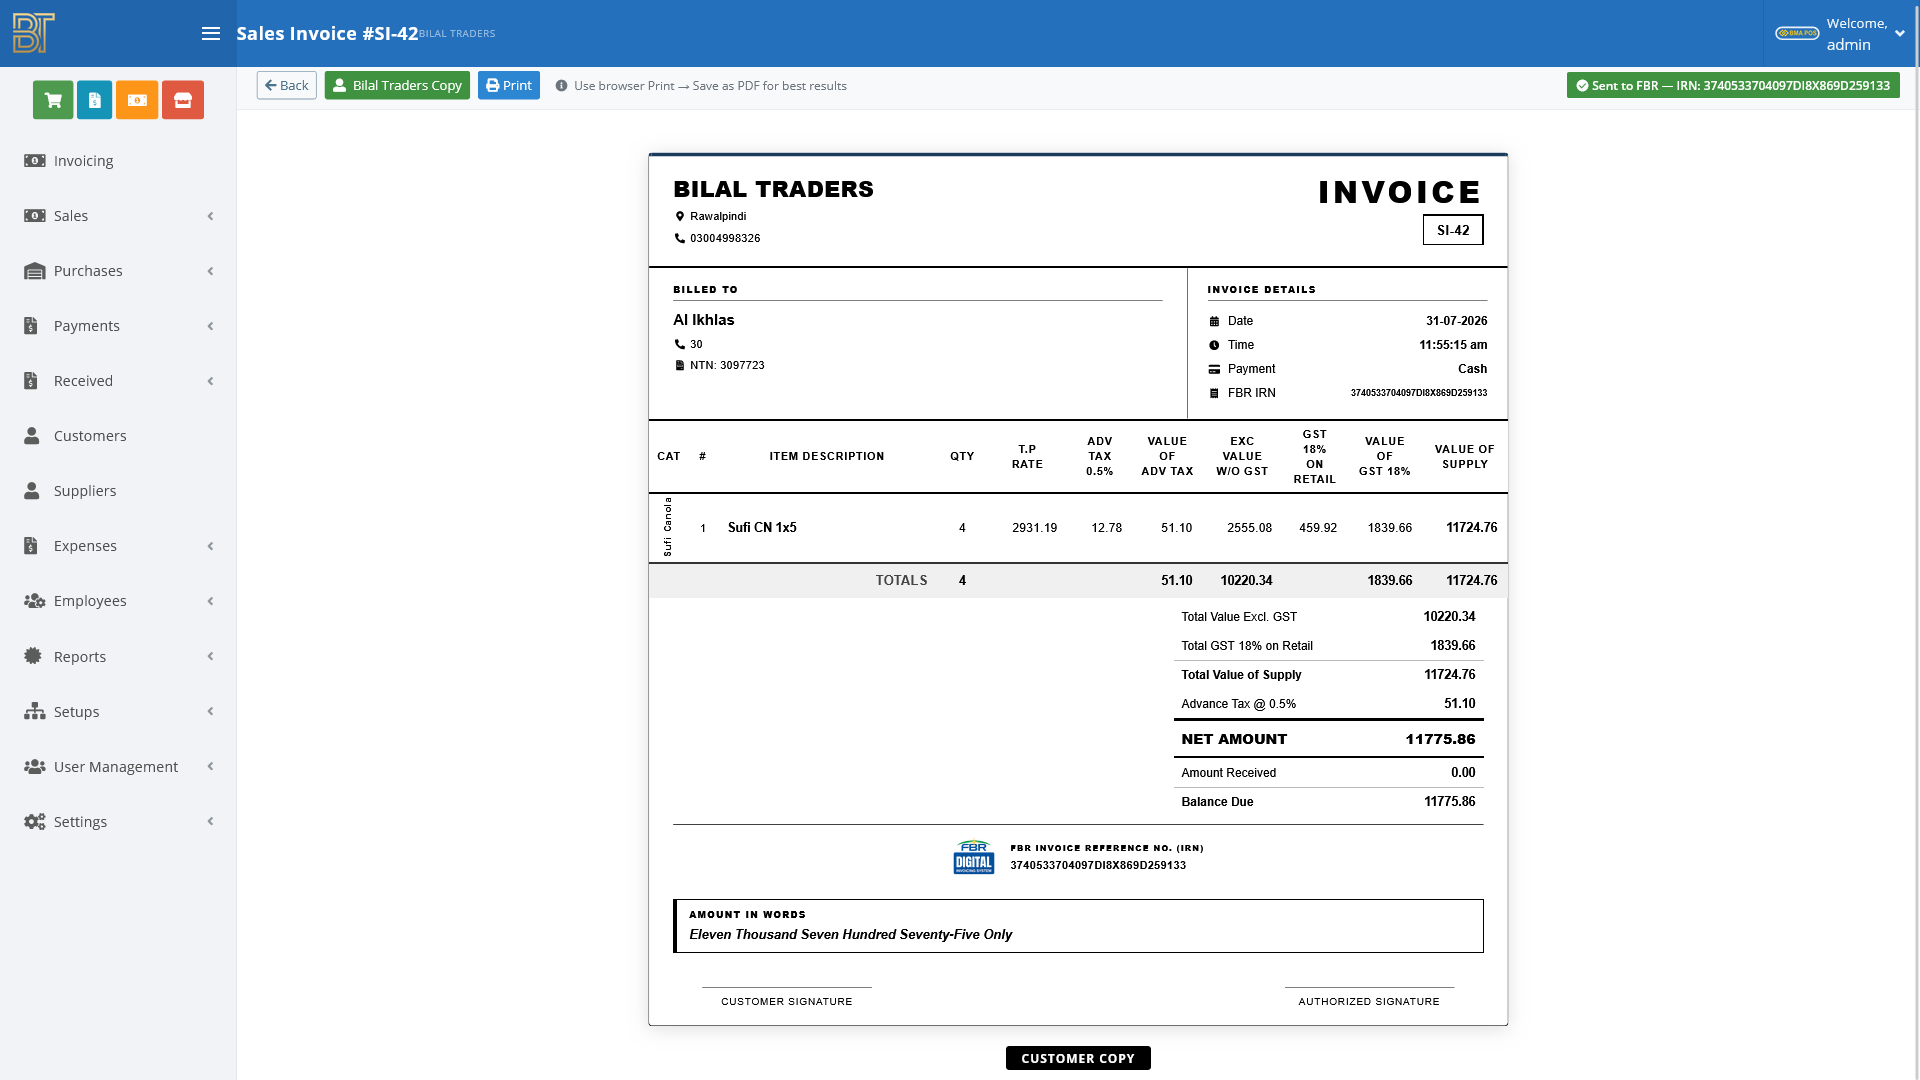1920x1080 pixels.
Task: Click the Suppliers person icon in sidebar
Action: pos(32,491)
